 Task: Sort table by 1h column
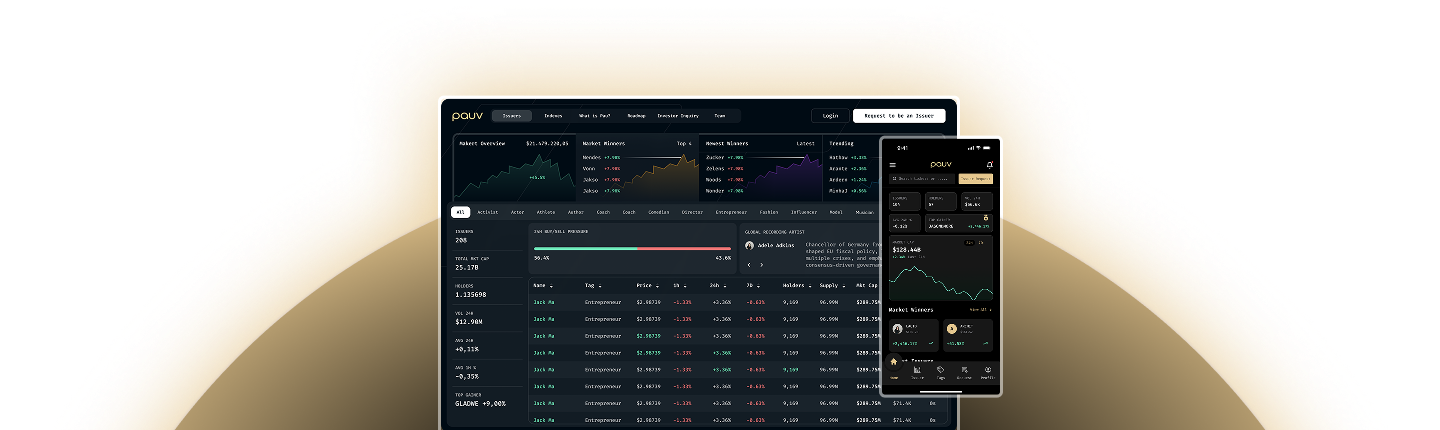(x=678, y=285)
